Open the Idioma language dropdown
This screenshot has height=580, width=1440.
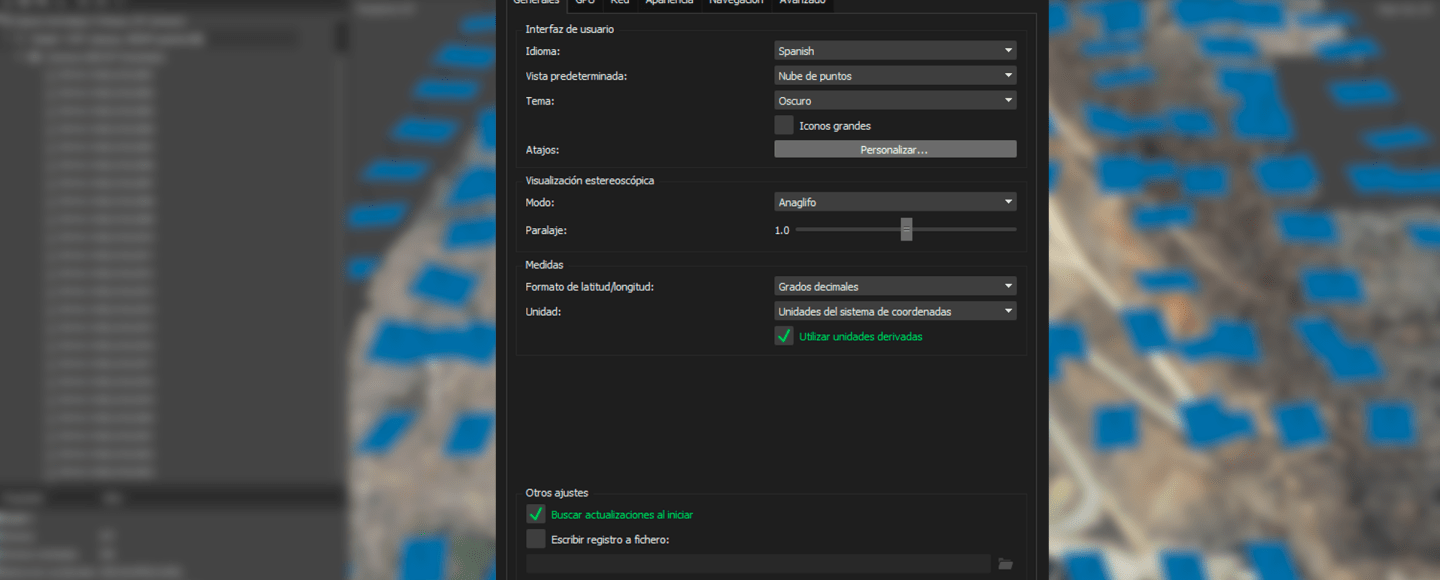895,51
